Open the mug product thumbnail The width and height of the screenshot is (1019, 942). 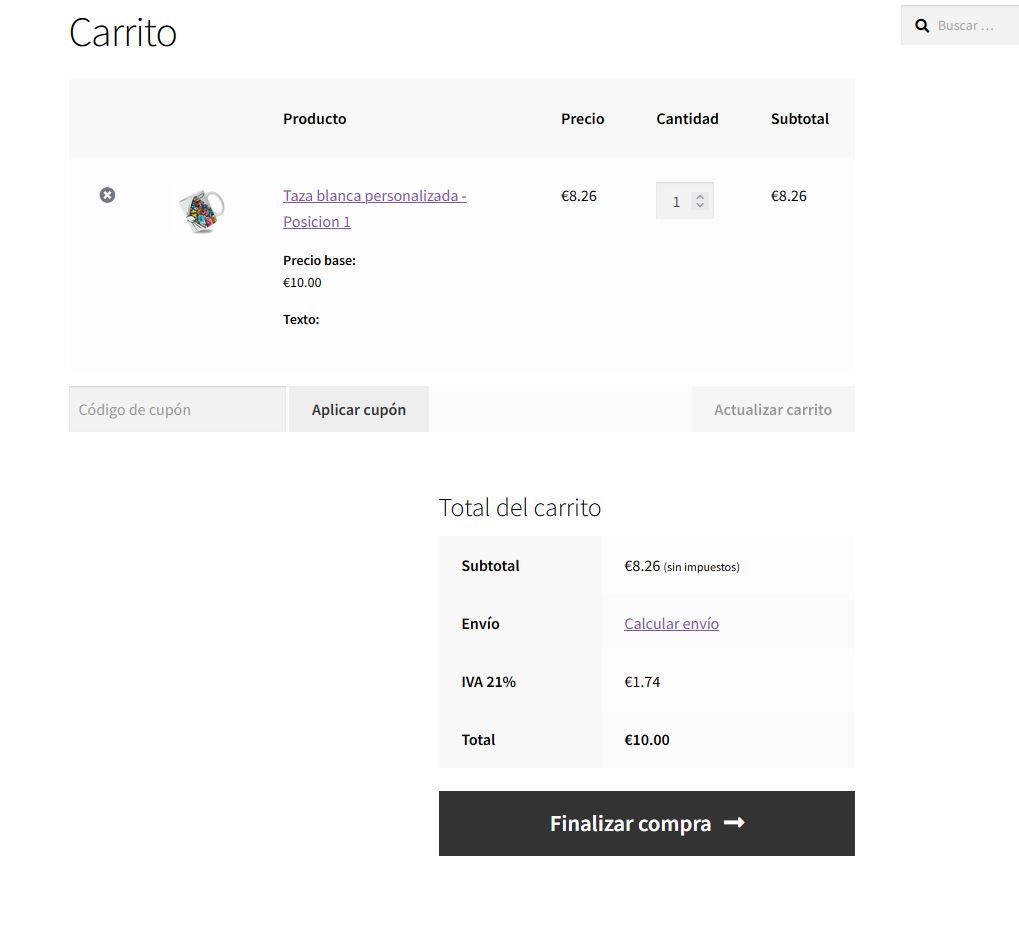(x=201, y=211)
